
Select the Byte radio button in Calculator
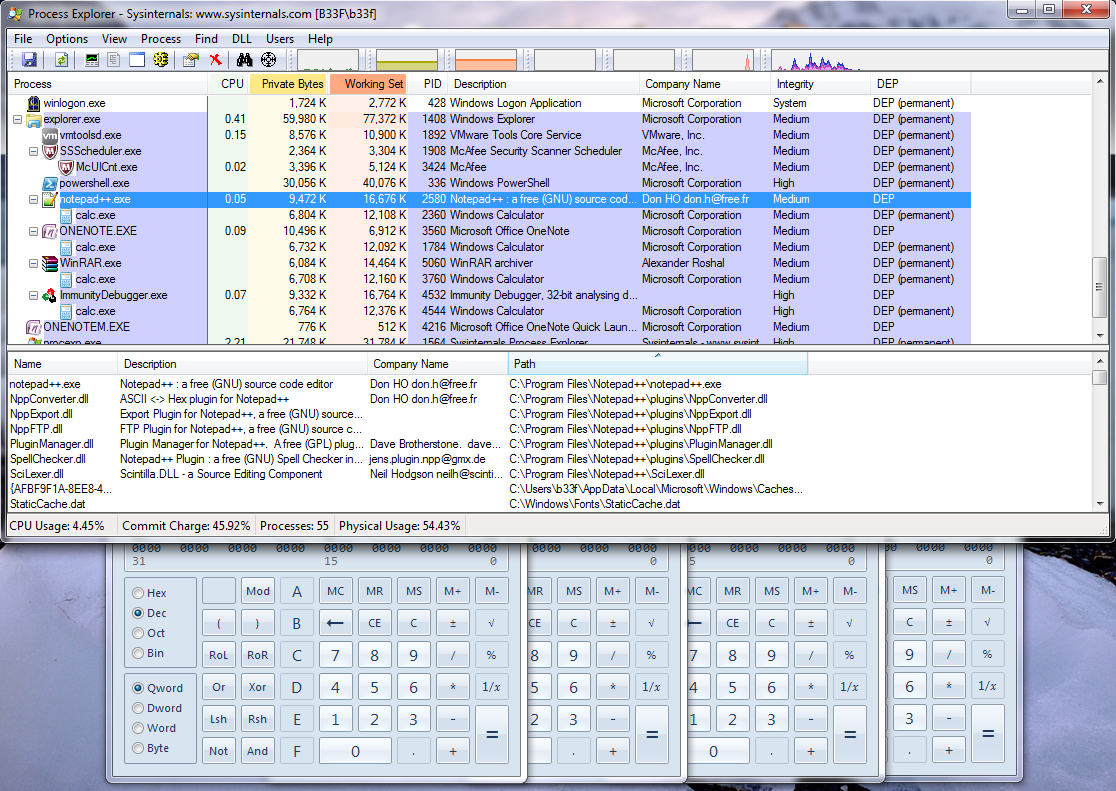tap(137, 747)
